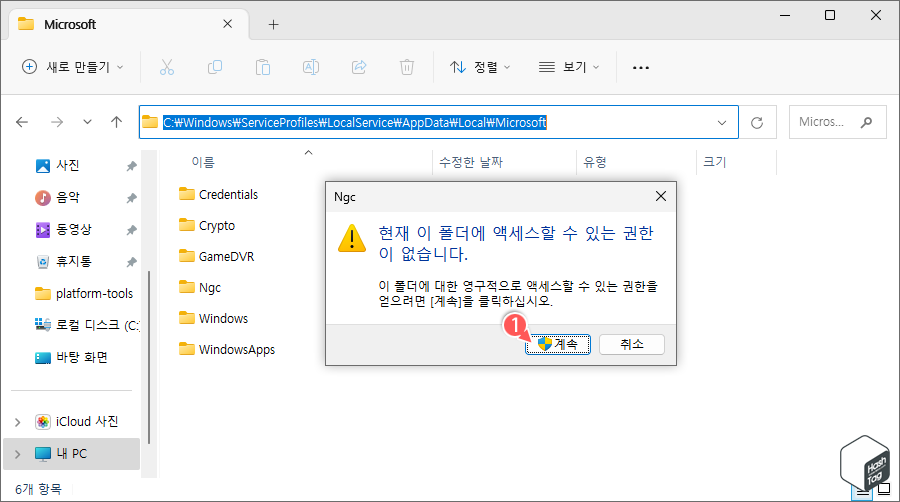
Task: Open the 보기 (View) dropdown
Action: pyautogui.click(x=569, y=67)
